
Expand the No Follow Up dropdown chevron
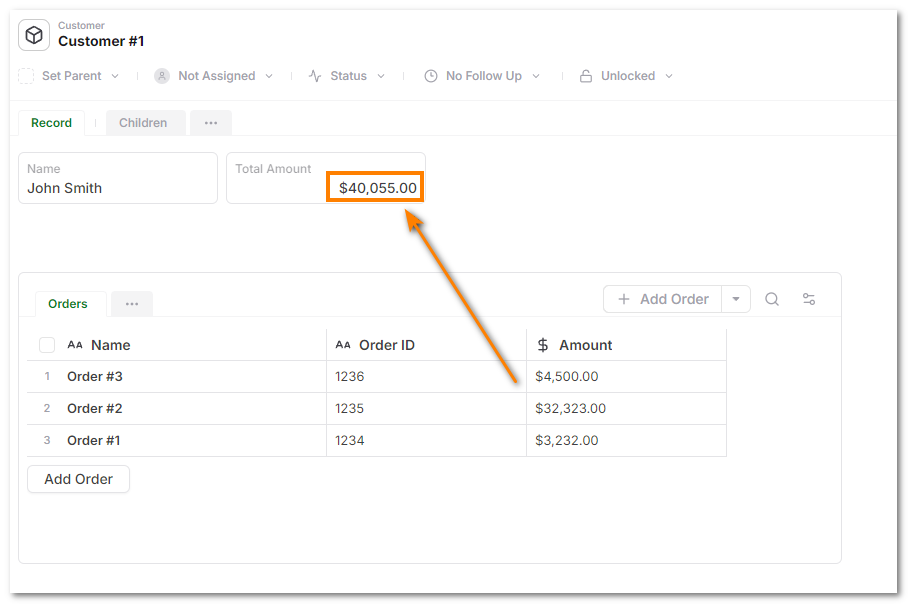[x=536, y=76]
